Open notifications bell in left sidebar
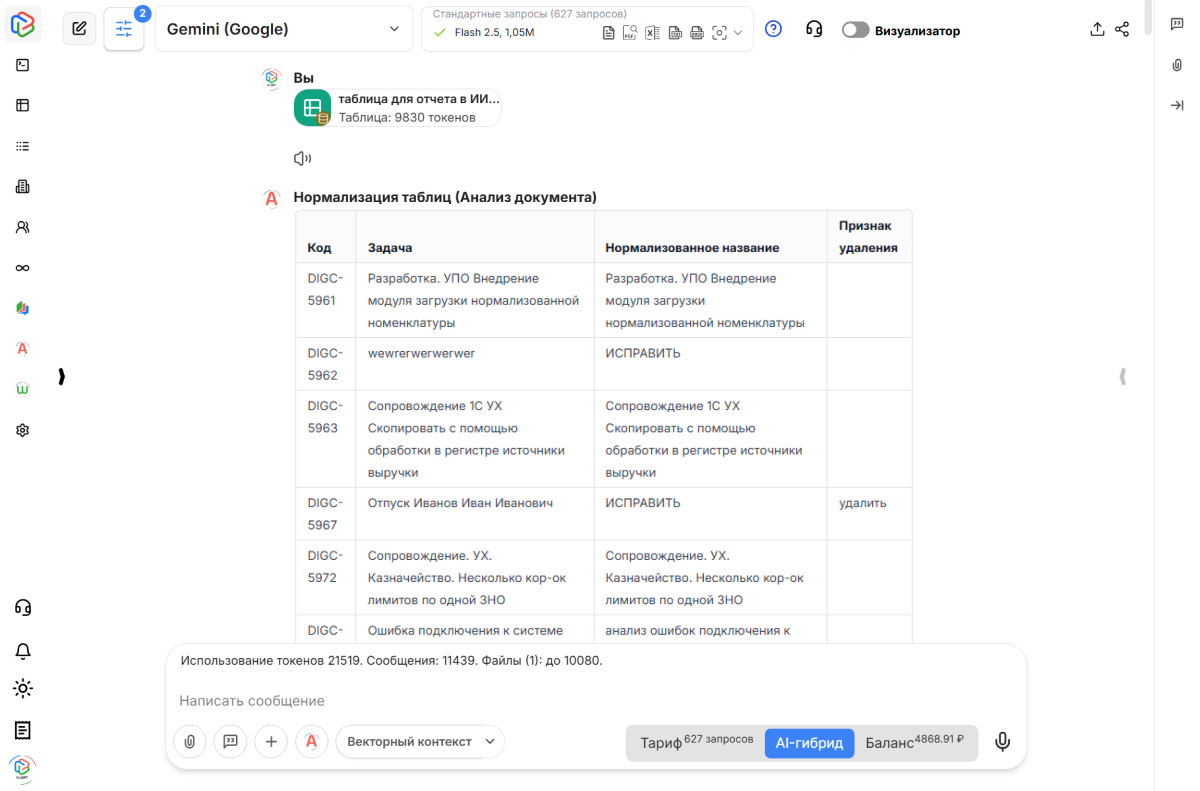 (x=23, y=651)
